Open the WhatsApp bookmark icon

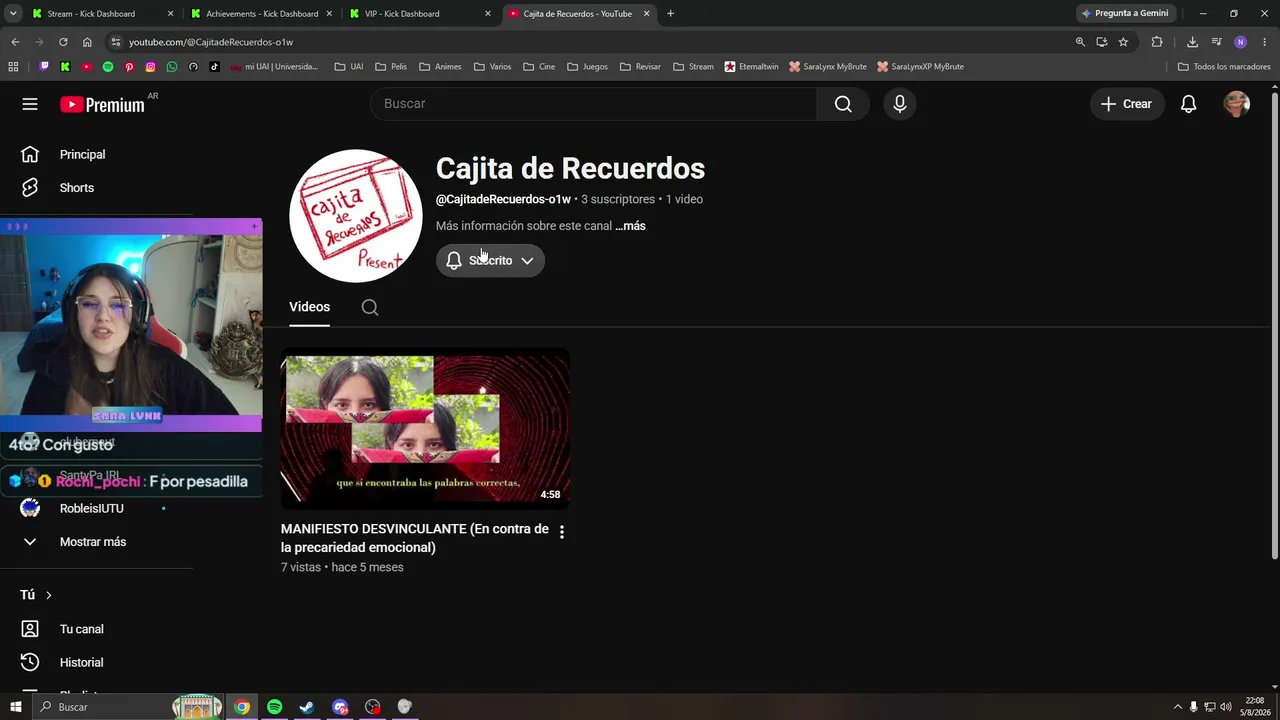pos(172,67)
